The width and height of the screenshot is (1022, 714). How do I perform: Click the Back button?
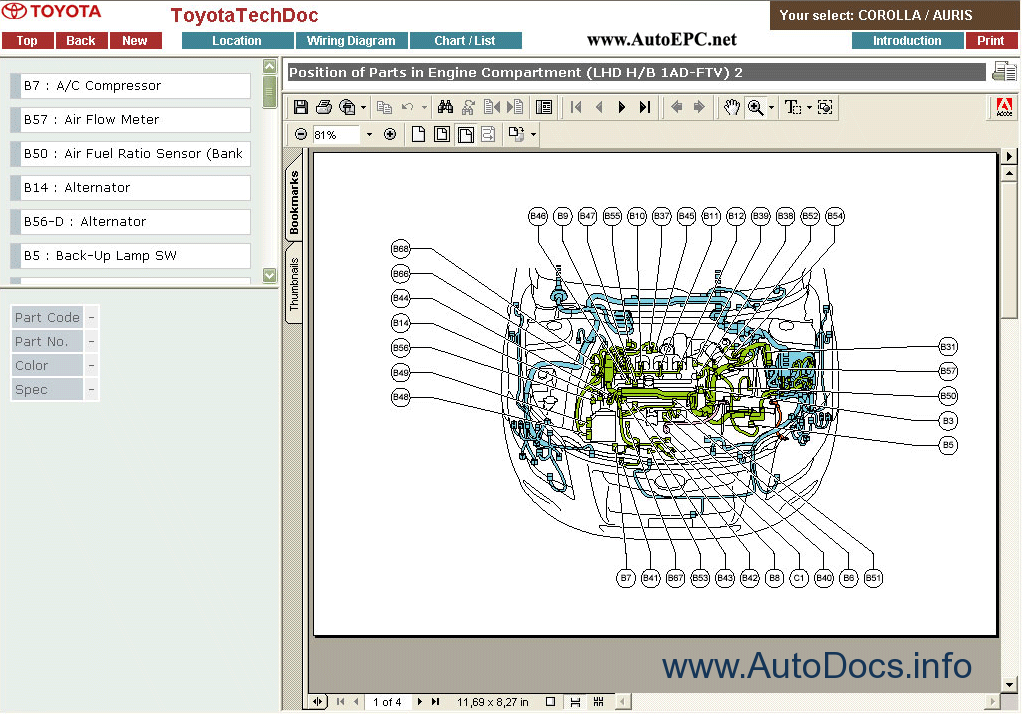coord(81,40)
